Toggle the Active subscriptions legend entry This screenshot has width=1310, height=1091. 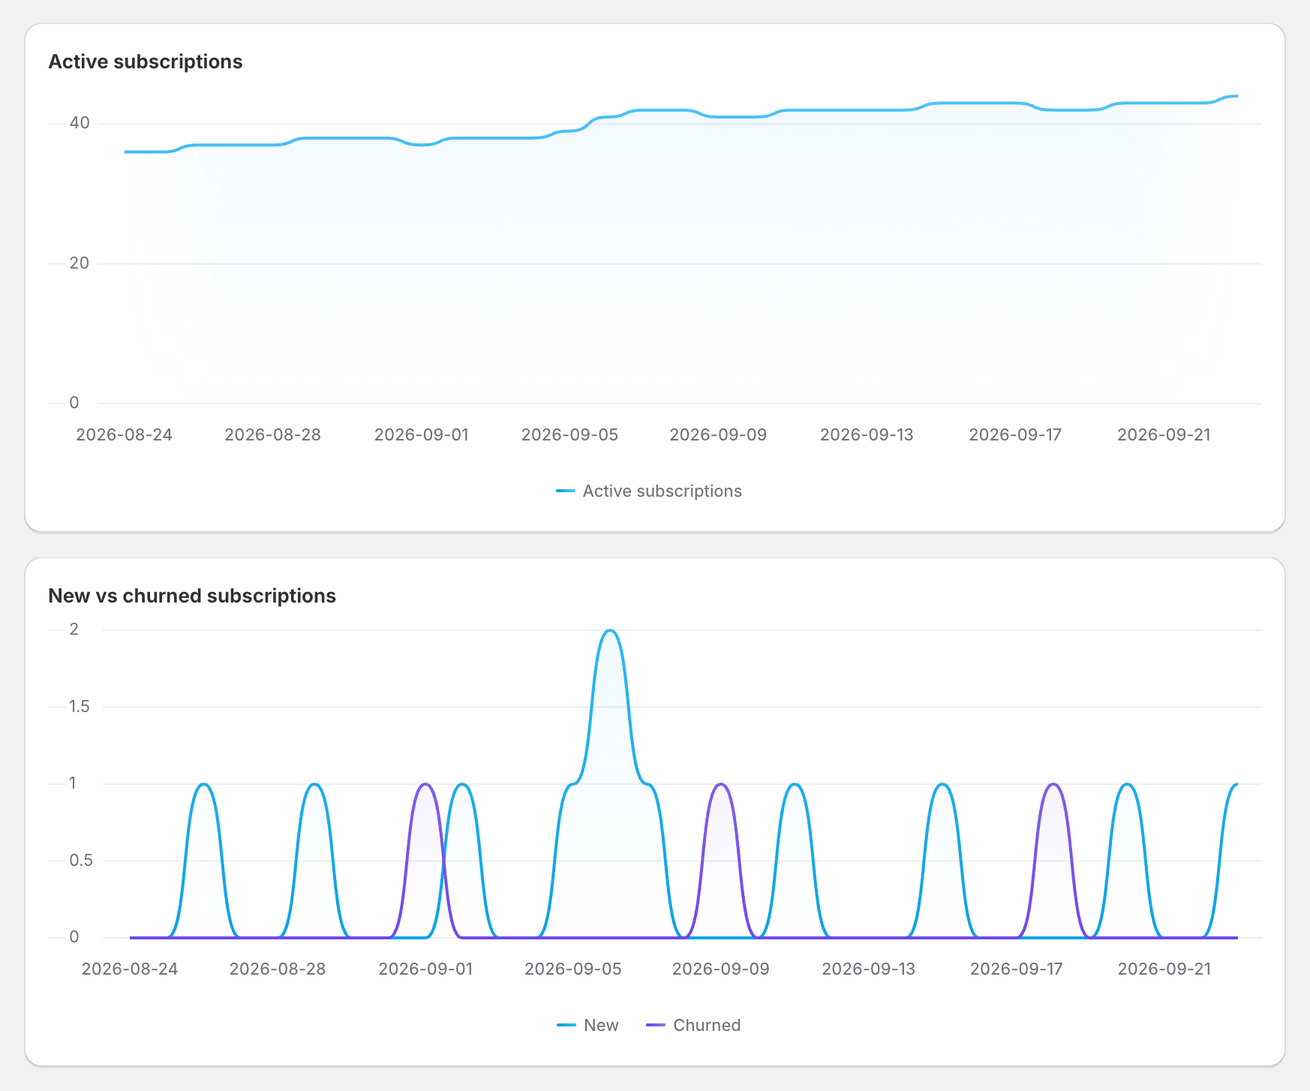[x=649, y=491]
